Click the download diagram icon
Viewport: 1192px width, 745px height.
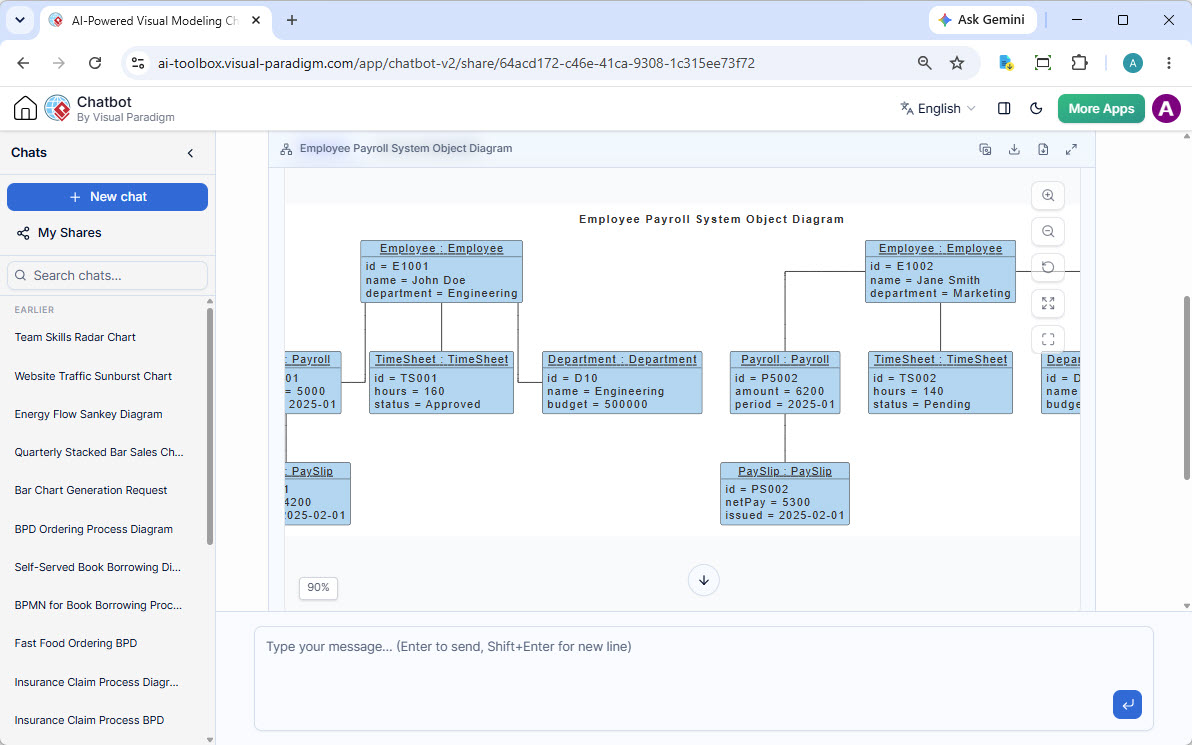pos(1014,150)
